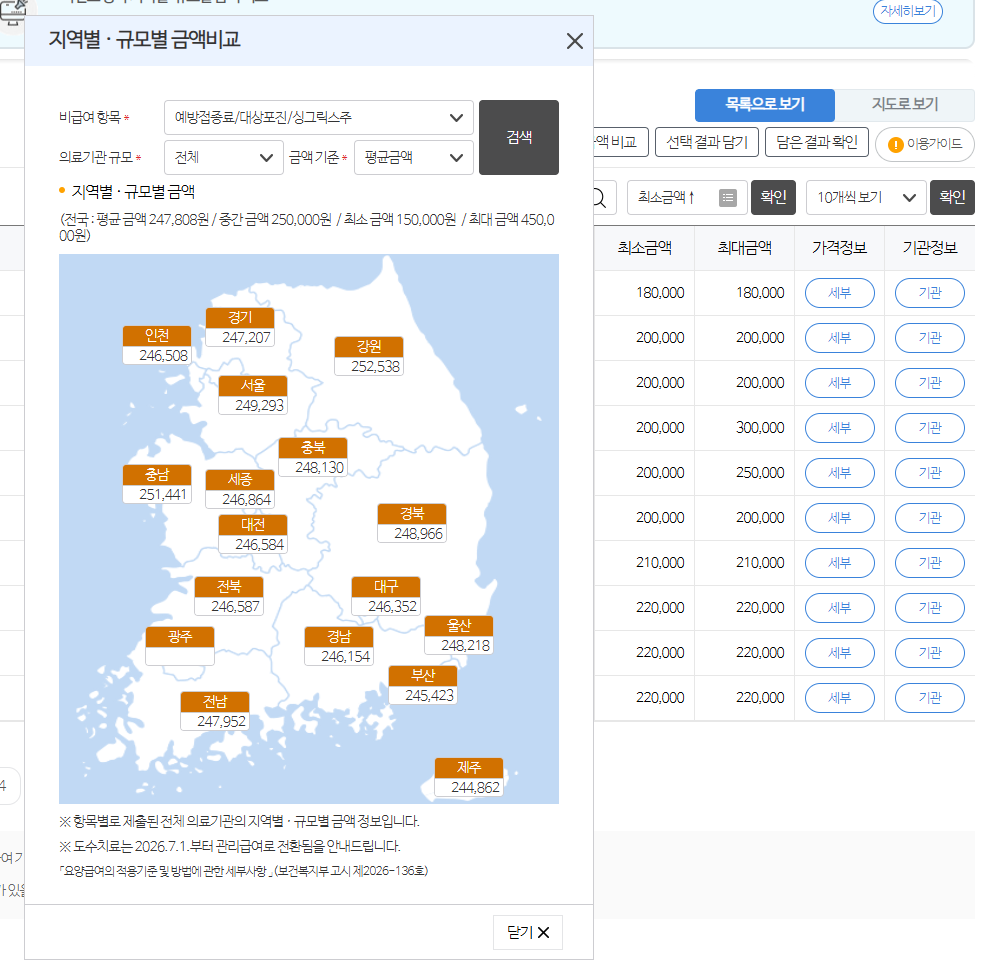
Task: Click 확인 button next to 최소금액 sort
Action: (773, 197)
